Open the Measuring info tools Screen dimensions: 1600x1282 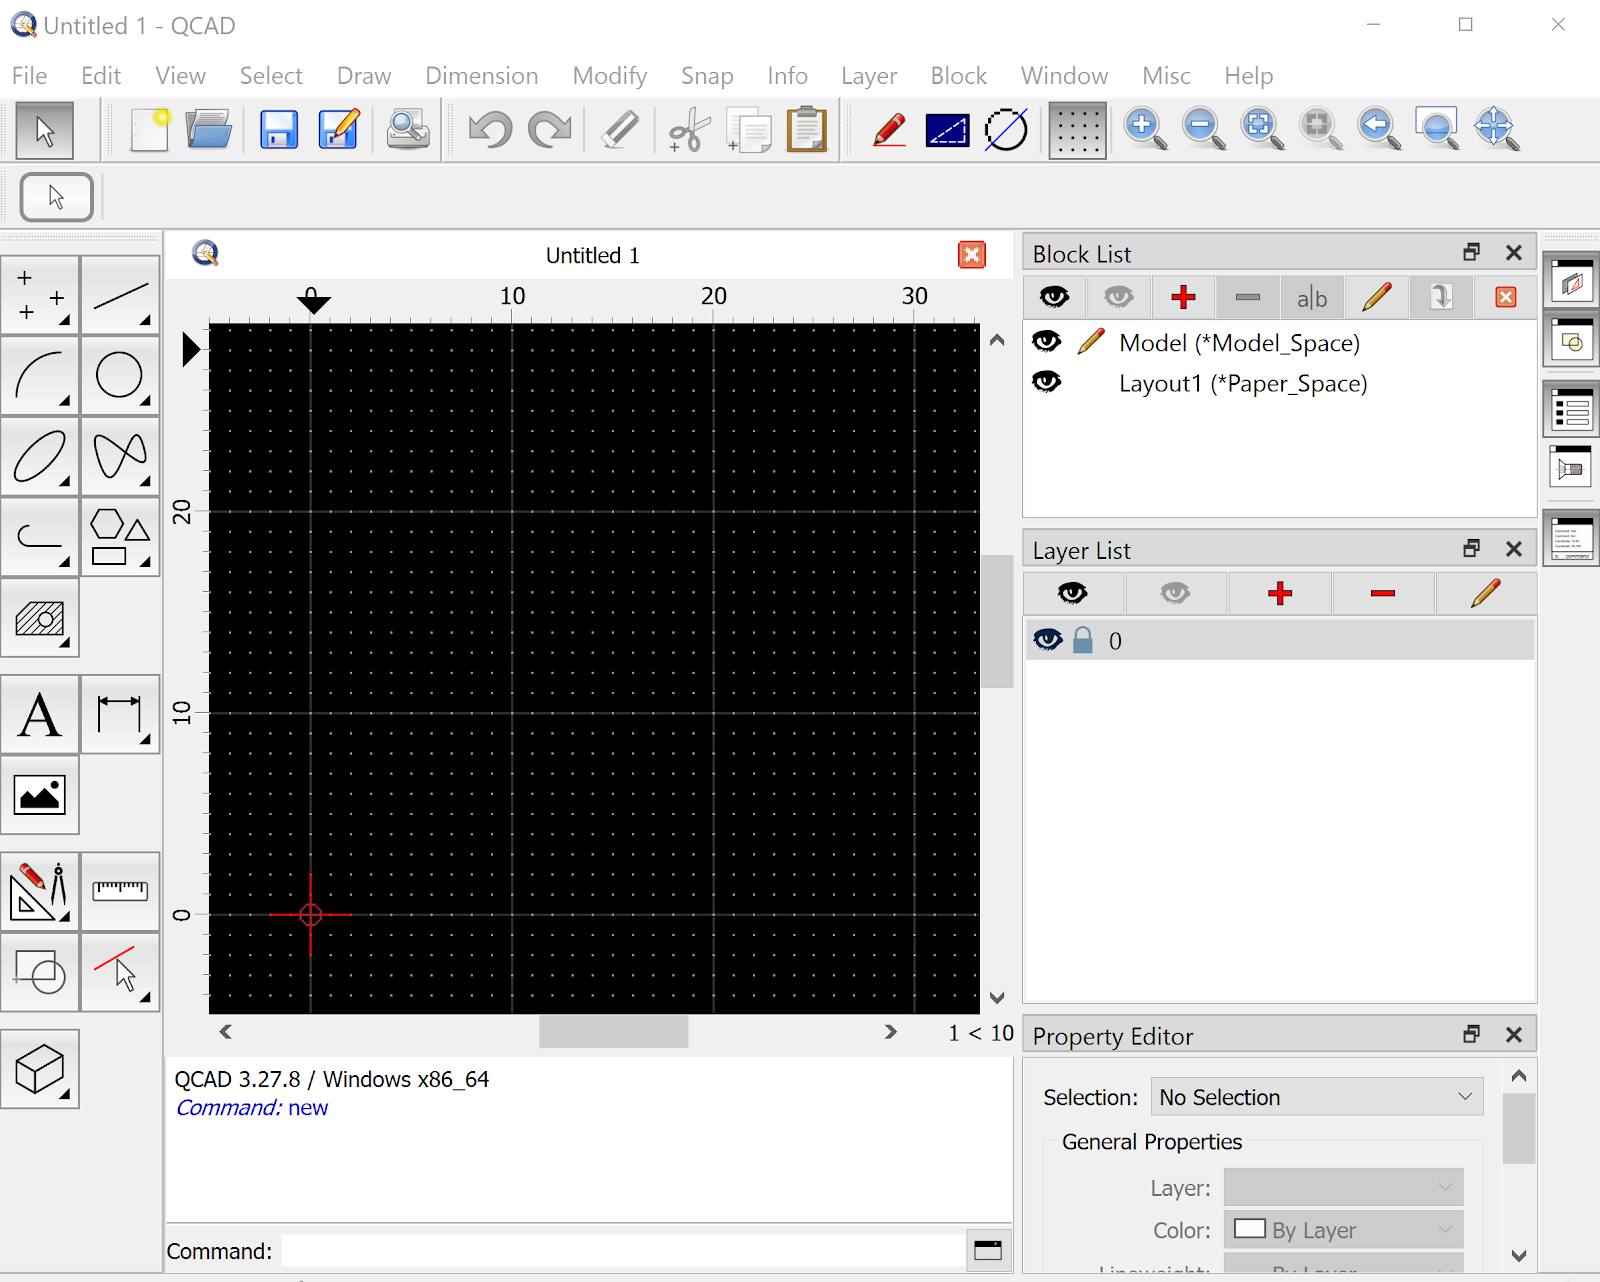point(120,891)
